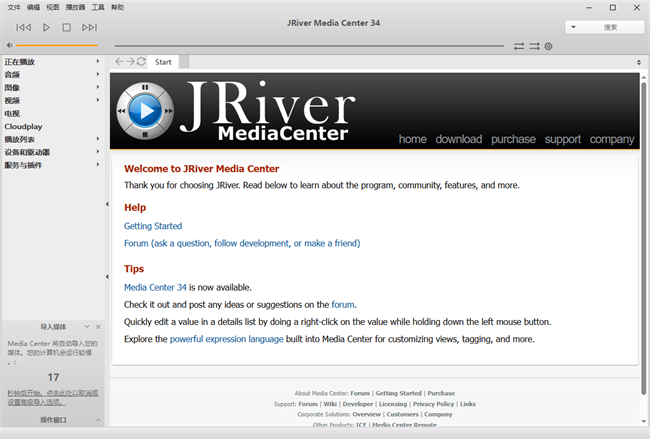
Task: Click the powerful expression language link
Action: [226, 339]
